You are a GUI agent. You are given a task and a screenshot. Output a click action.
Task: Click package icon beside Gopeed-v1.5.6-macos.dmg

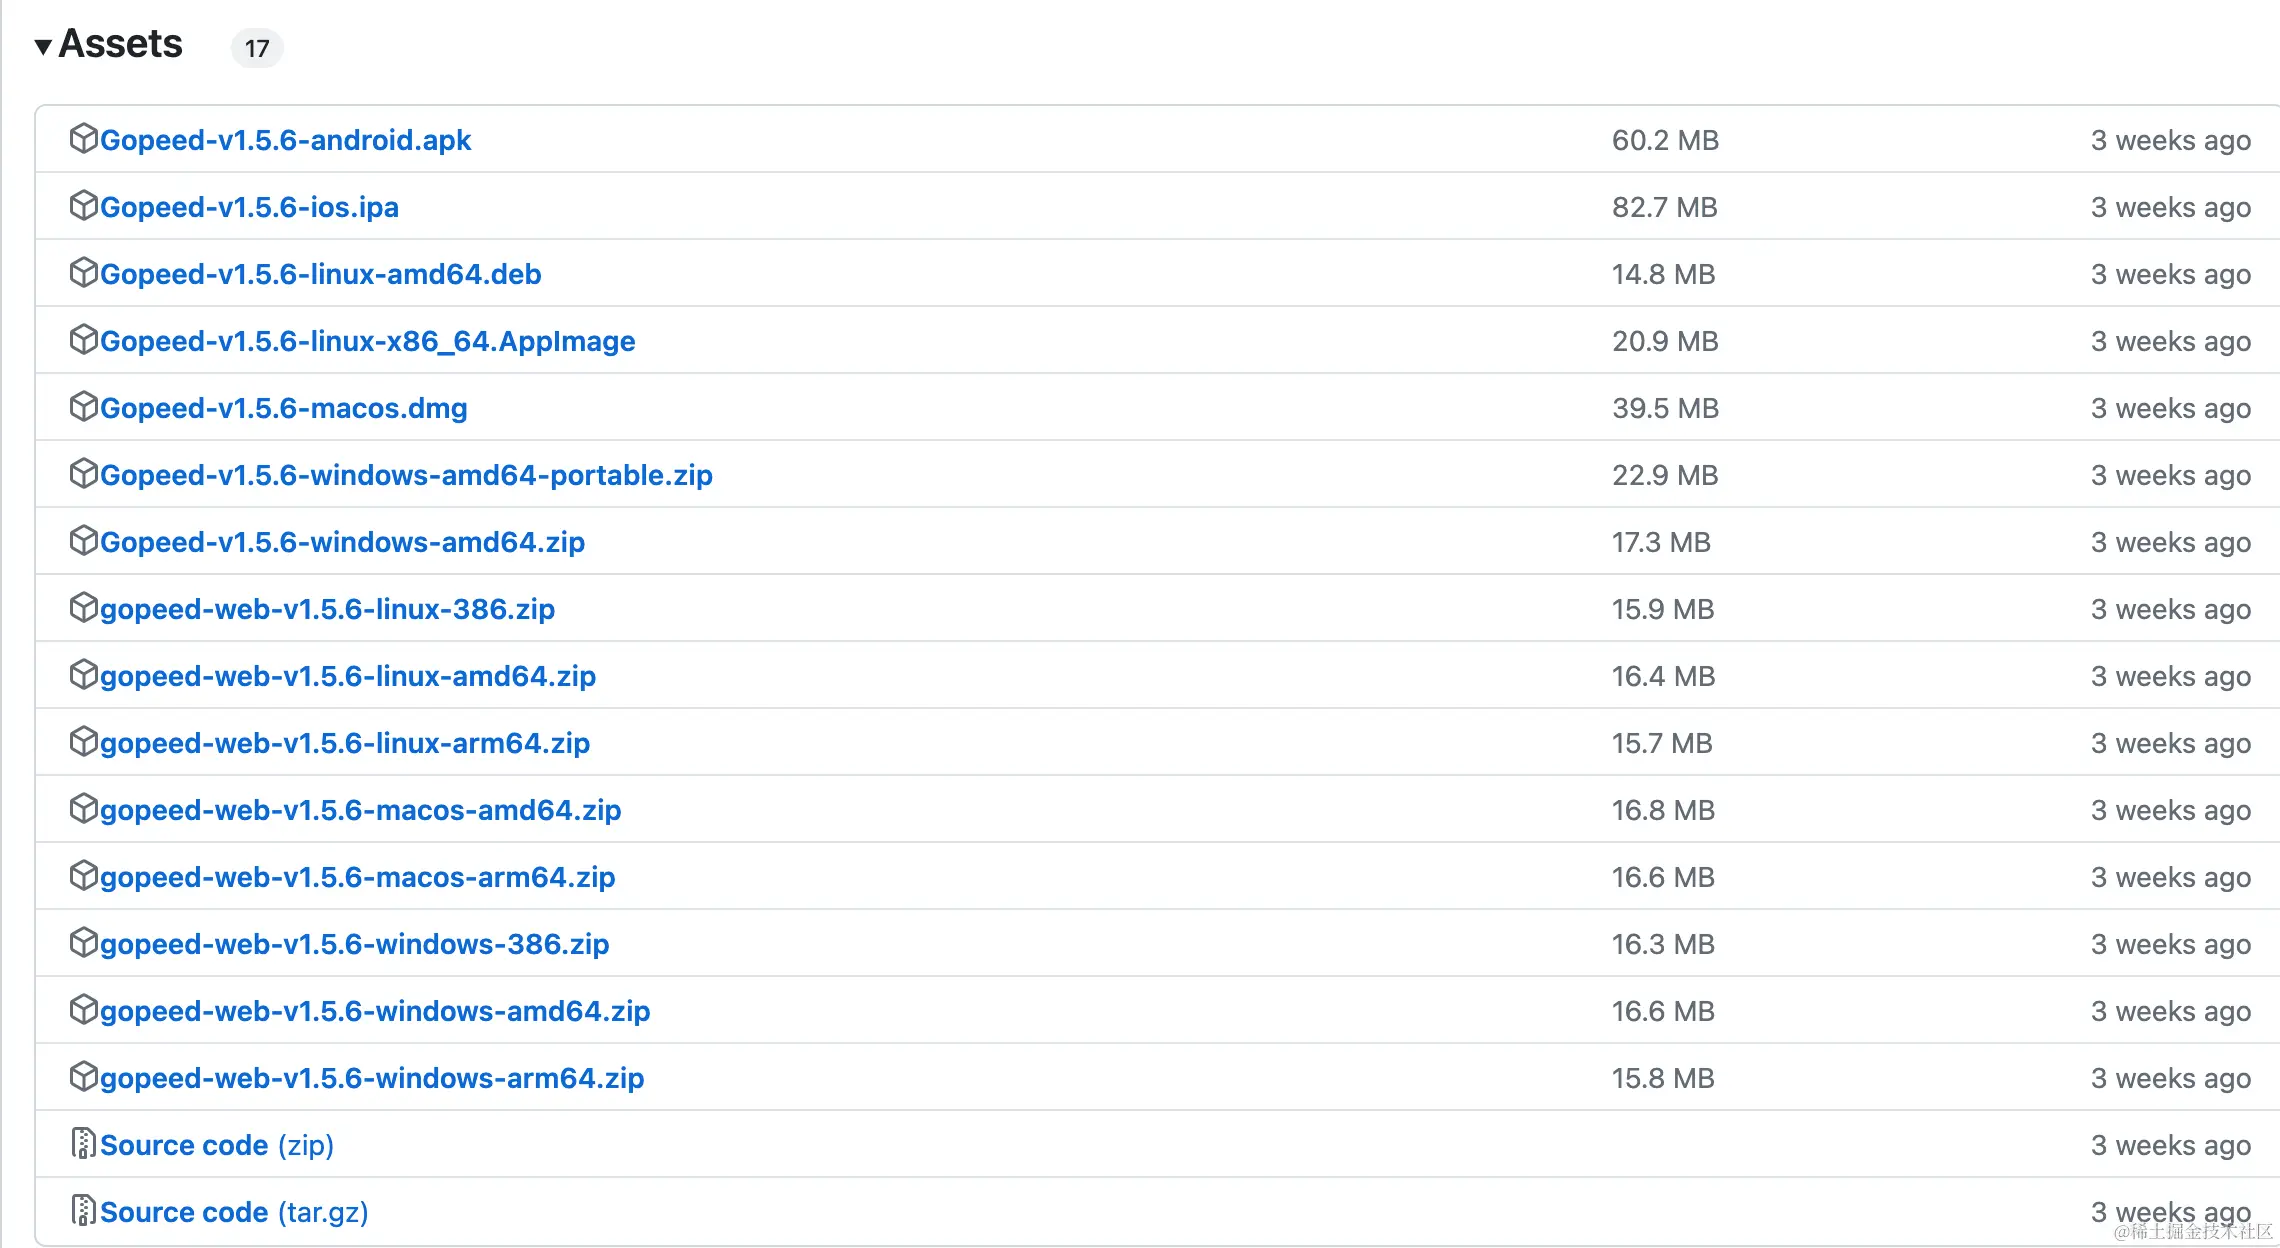pos(83,406)
